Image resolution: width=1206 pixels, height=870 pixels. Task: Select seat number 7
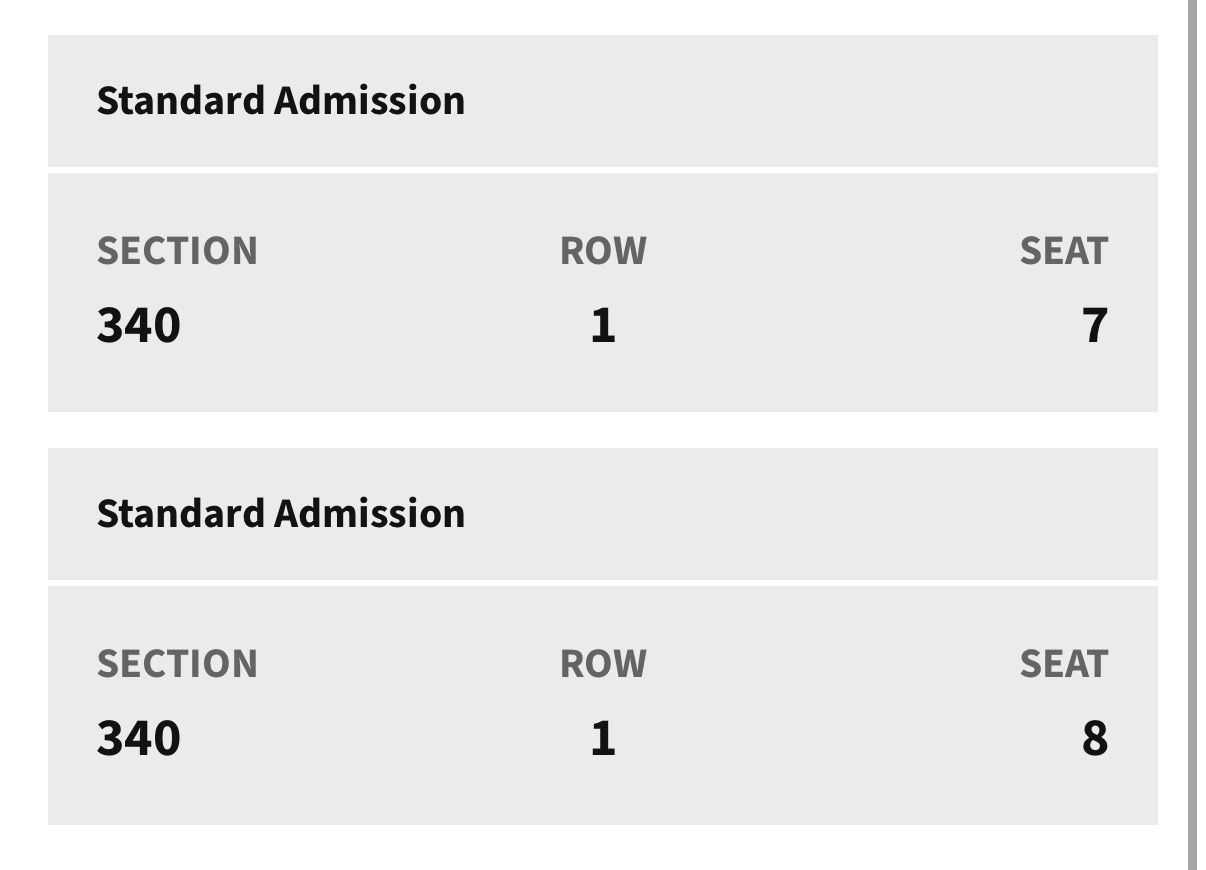click(x=1095, y=326)
